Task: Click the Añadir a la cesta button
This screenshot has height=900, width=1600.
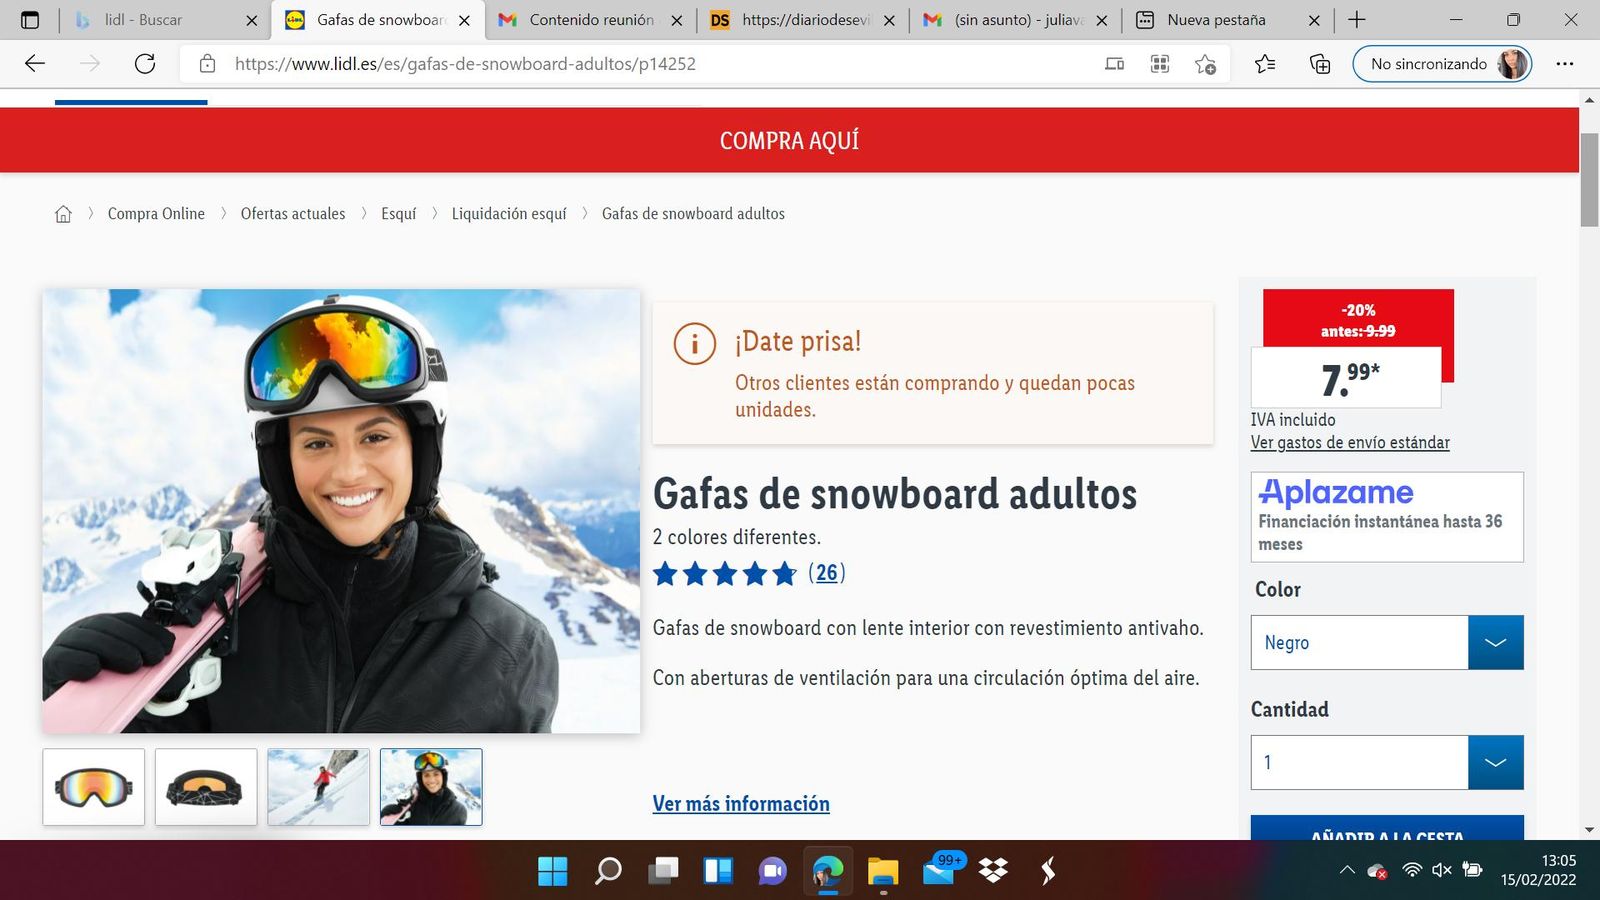Action: pos(1386,835)
